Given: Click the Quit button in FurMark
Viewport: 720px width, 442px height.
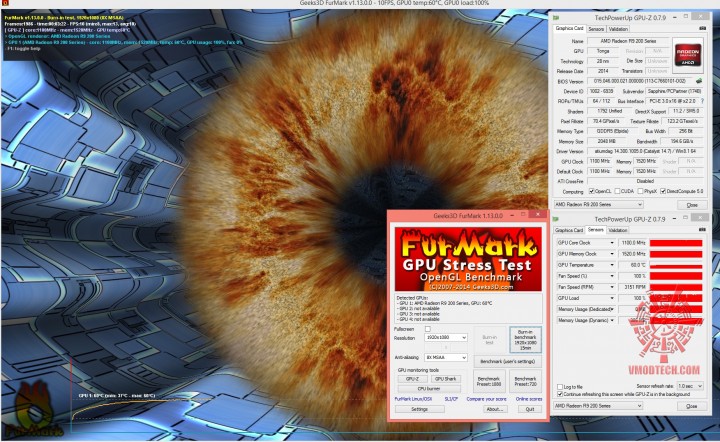Looking at the screenshot, I should (530, 409).
